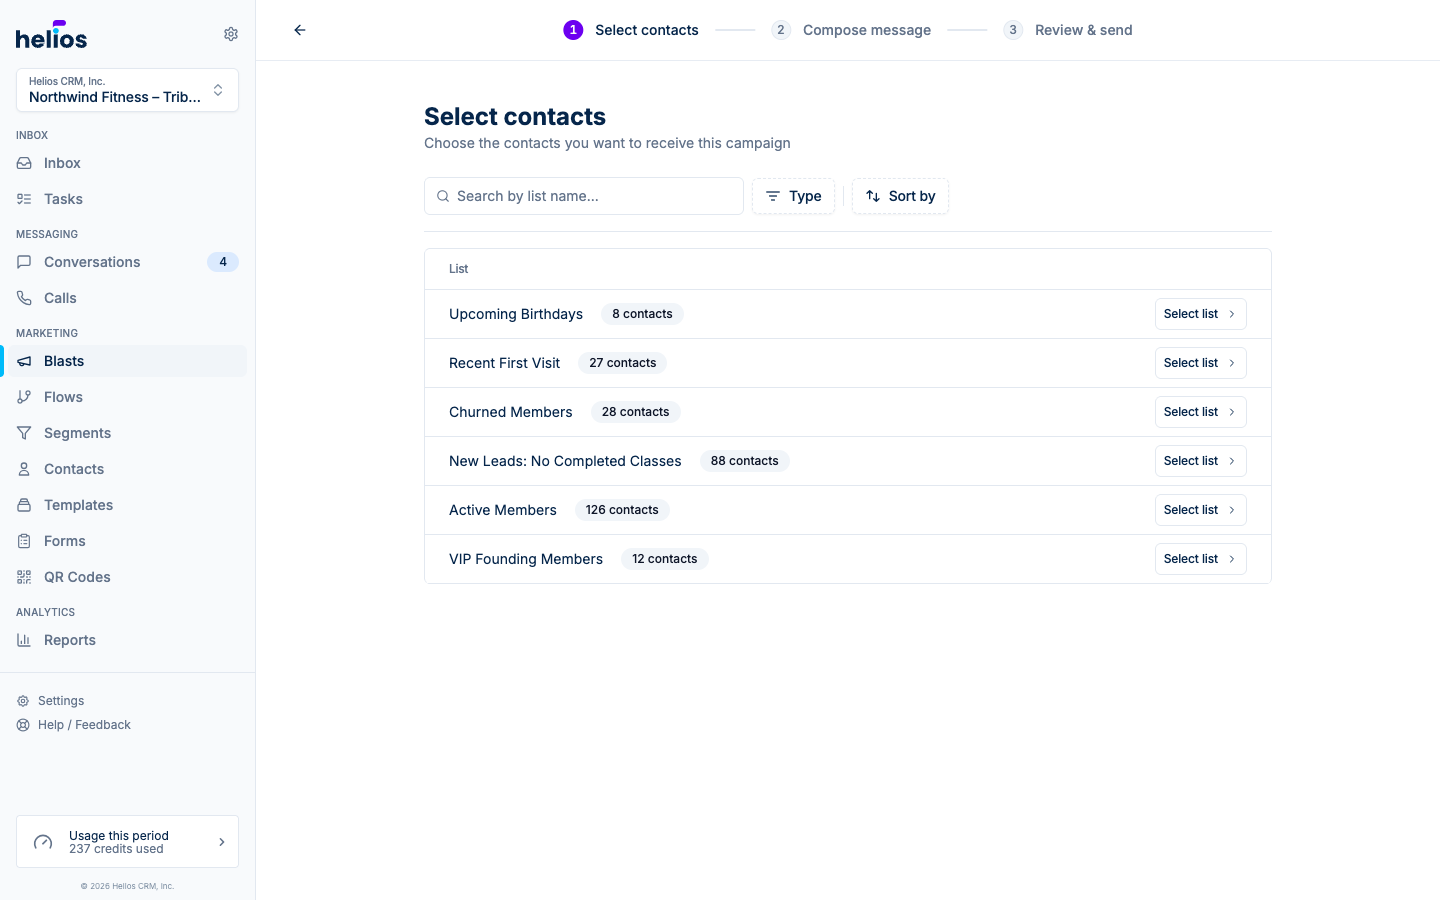Screen dimensions: 1440x900
Task: Expand the Usage this period panel
Action: coord(127,842)
